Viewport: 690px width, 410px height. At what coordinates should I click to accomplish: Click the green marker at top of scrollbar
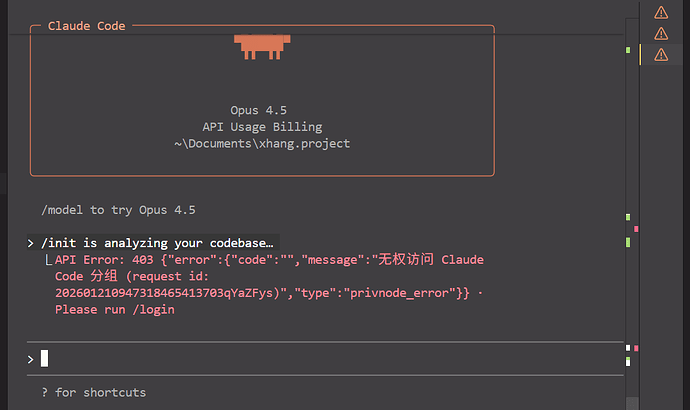627,50
